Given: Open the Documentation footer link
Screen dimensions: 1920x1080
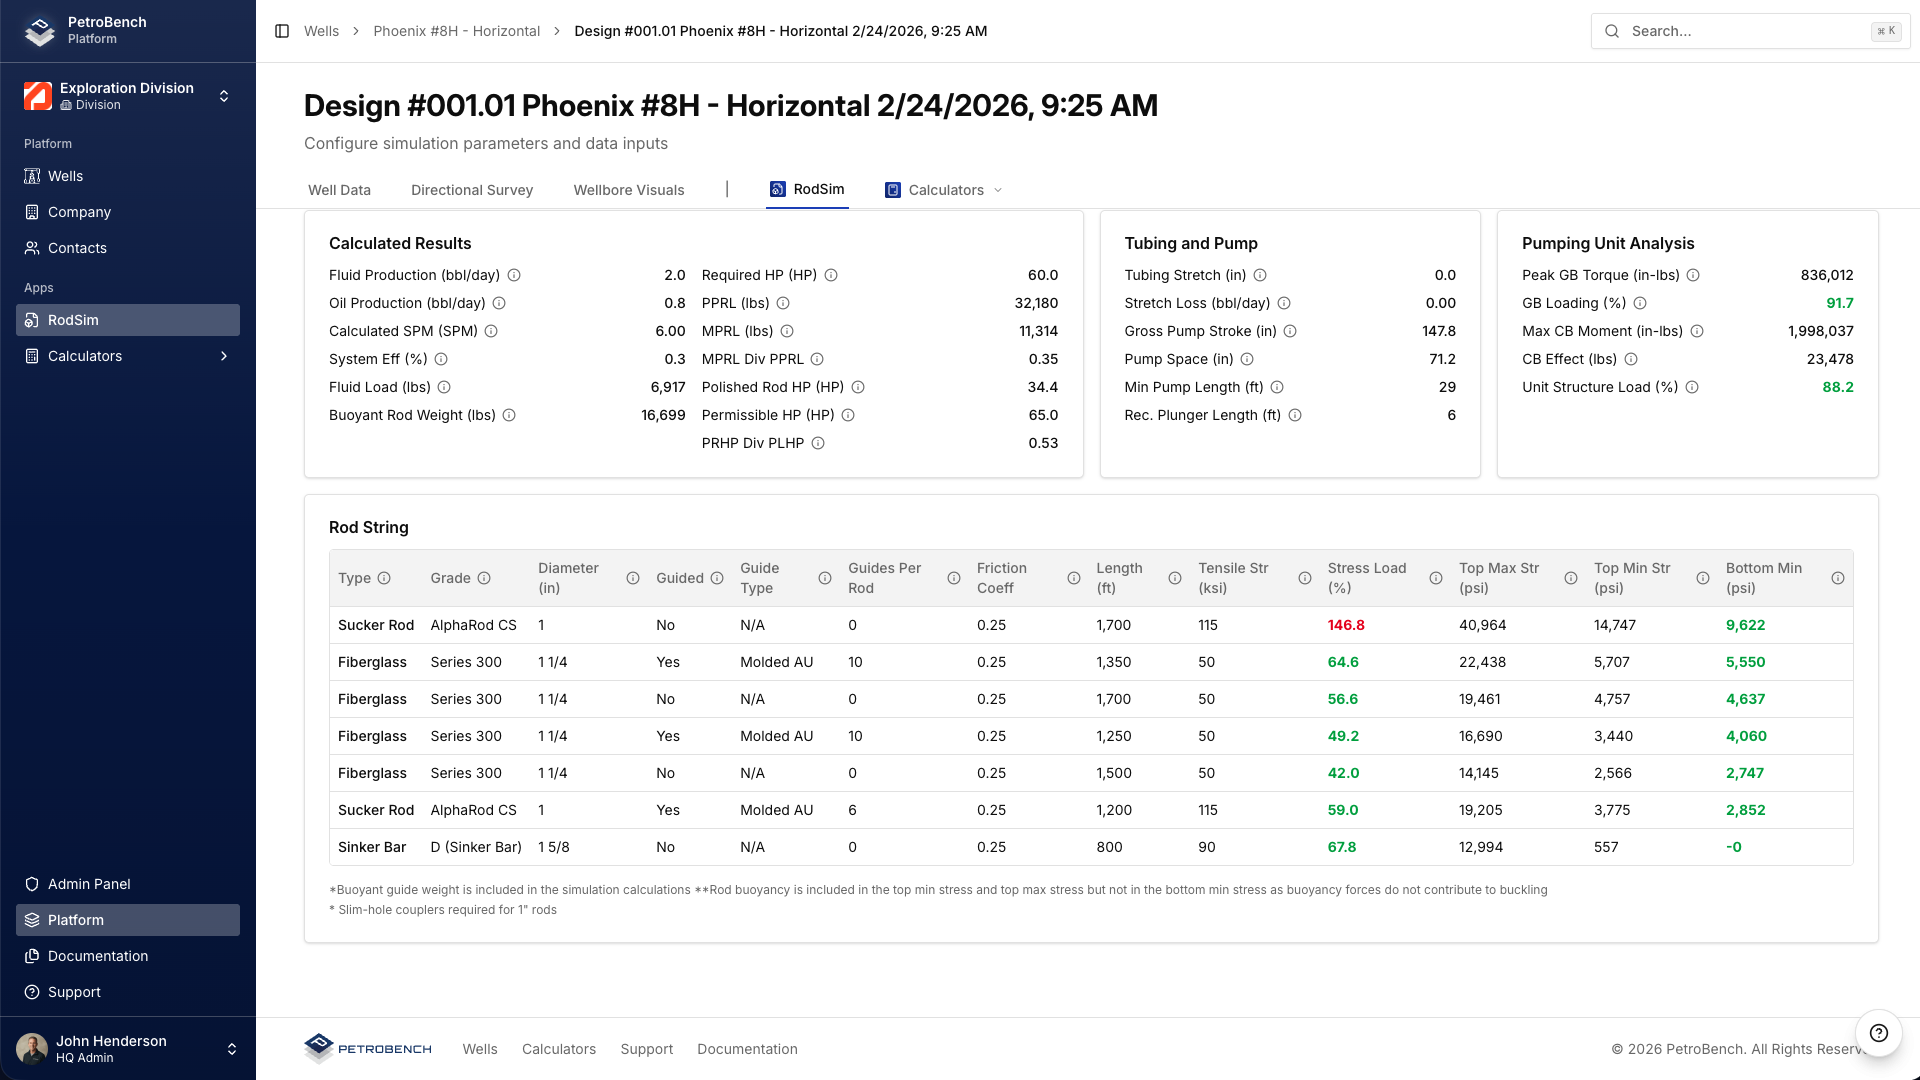Looking at the screenshot, I should [747, 1049].
